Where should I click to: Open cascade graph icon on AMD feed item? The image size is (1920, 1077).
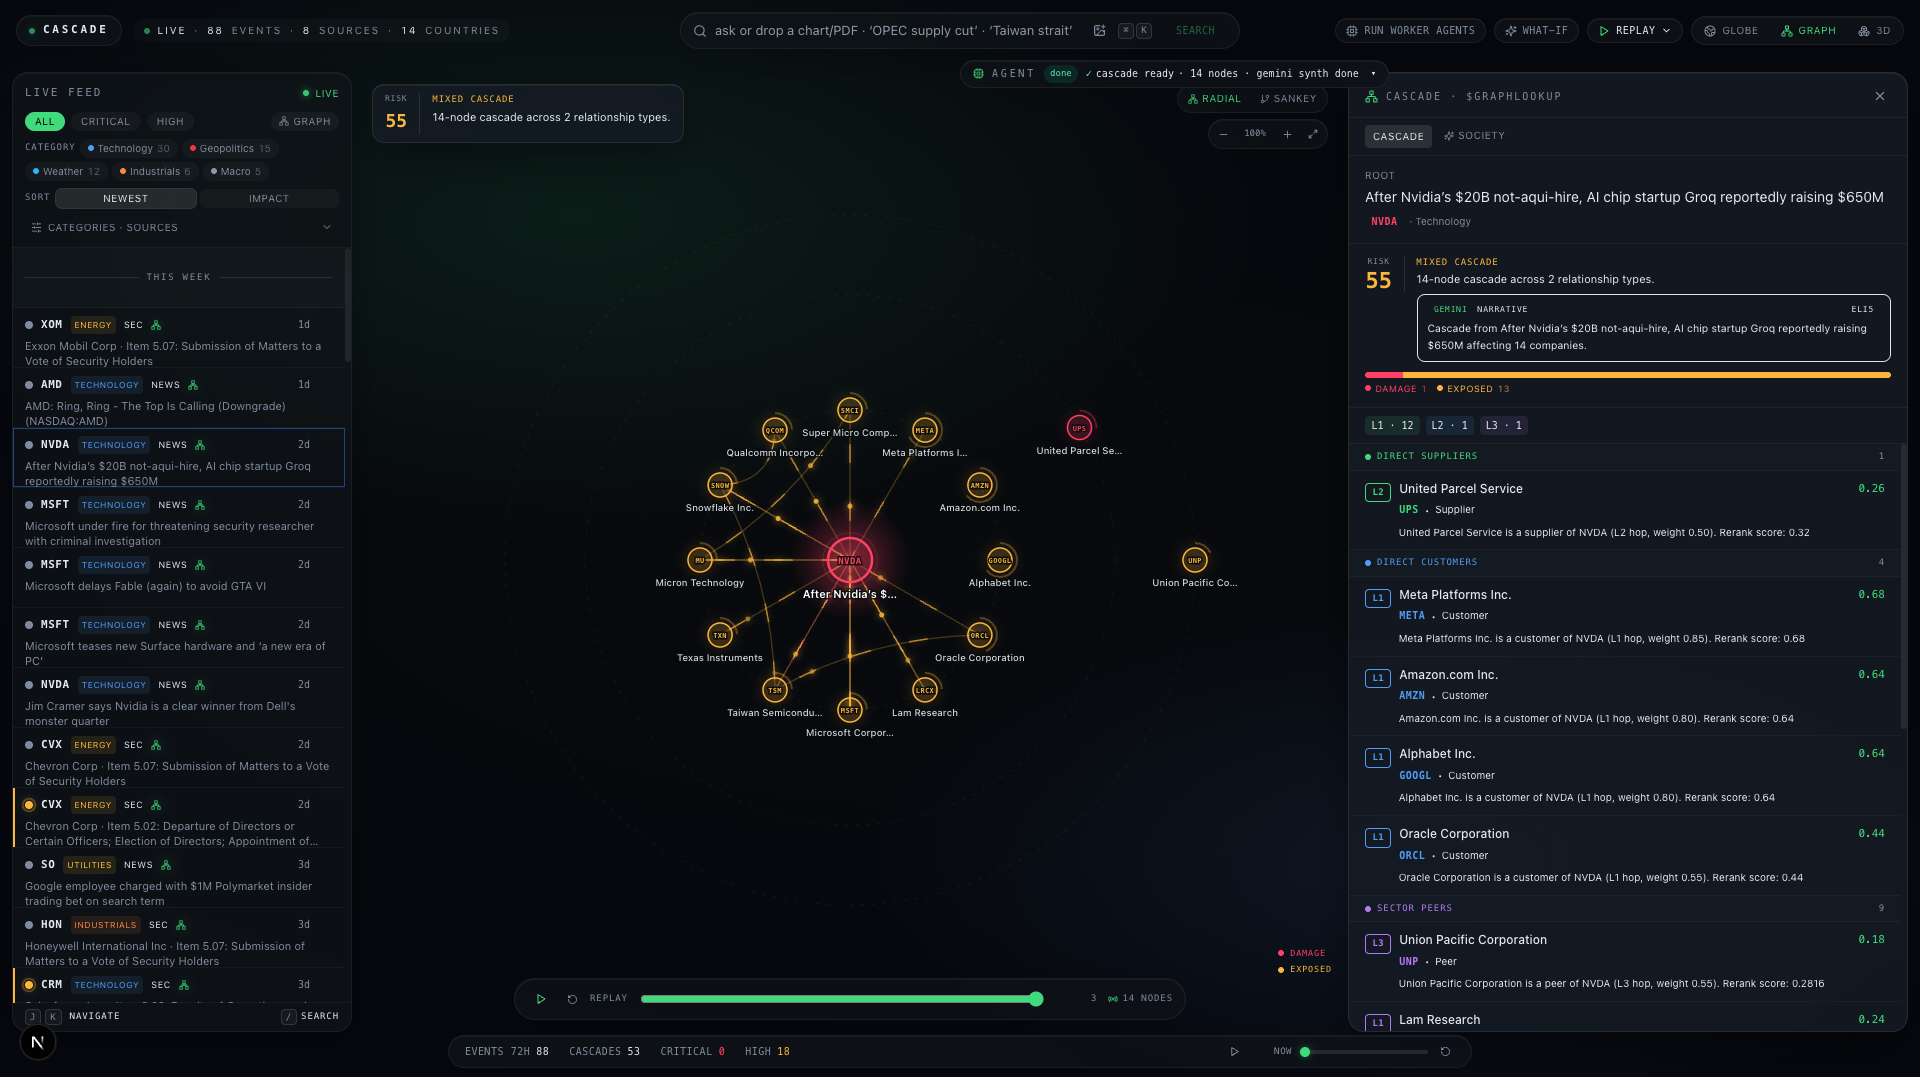(193, 385)
